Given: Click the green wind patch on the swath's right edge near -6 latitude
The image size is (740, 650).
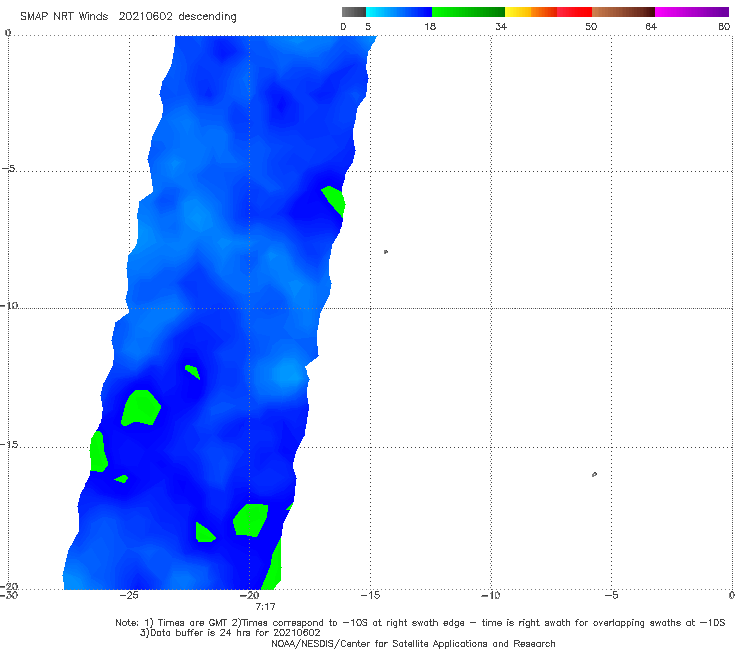Looking at the screenshot, I should pos(335,201).
